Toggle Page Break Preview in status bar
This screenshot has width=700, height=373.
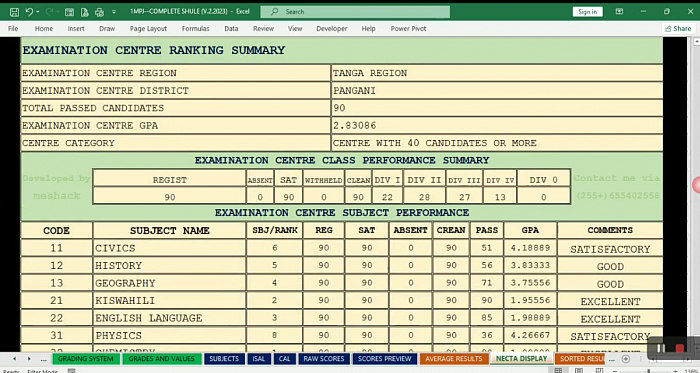coord(599,370)
